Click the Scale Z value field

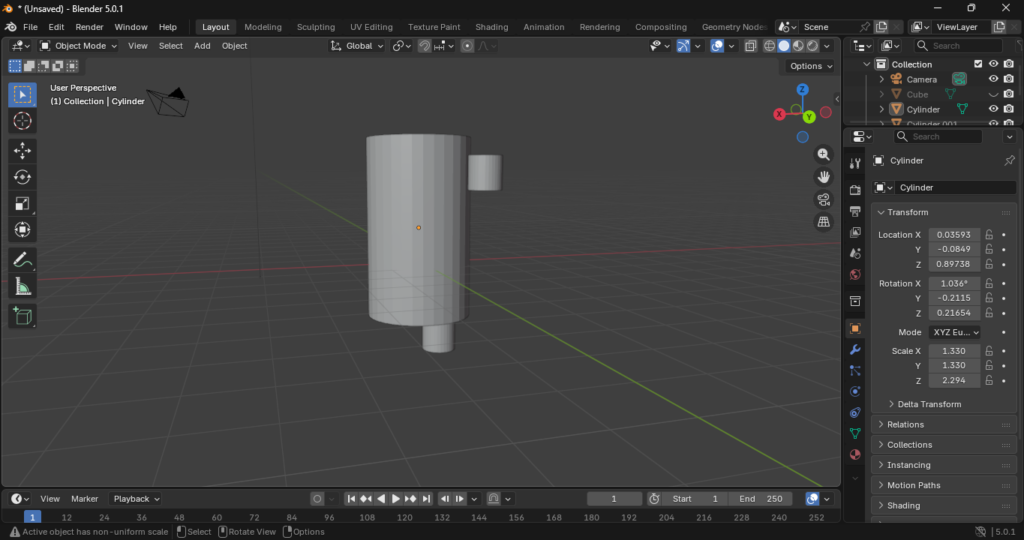pyautogui.click(x=954, y=381)
